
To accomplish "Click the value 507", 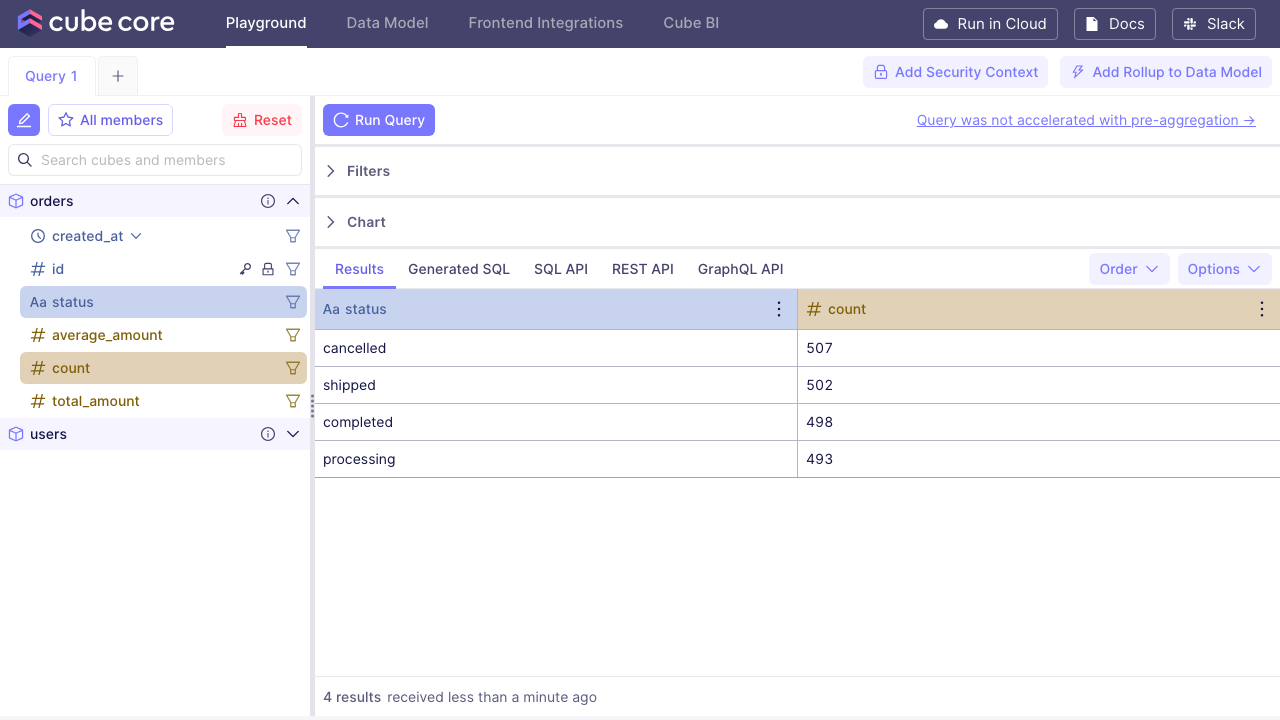I will click(820, 348).
